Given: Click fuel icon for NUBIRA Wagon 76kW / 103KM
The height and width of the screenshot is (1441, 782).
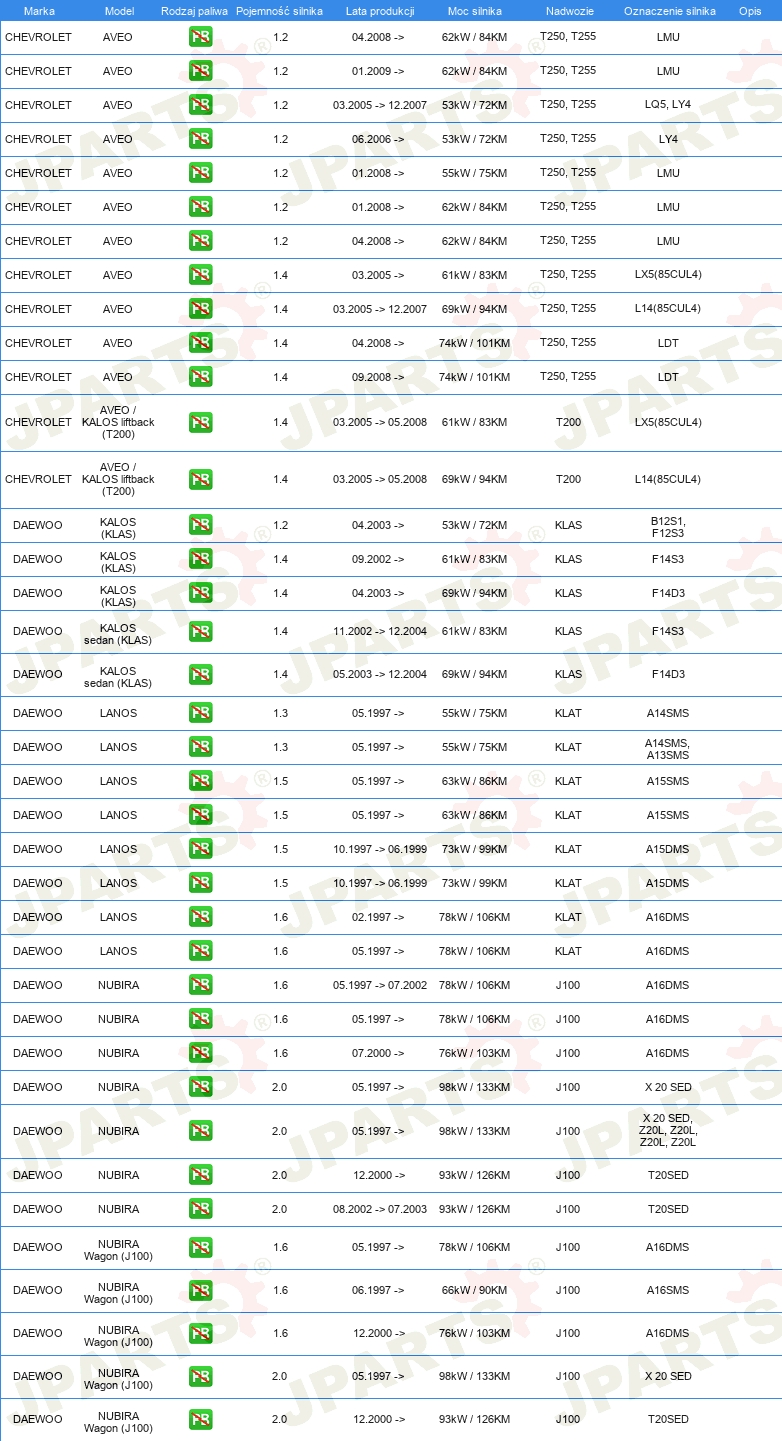Looking at the screenshot, I should click(x=200, y=1333).
